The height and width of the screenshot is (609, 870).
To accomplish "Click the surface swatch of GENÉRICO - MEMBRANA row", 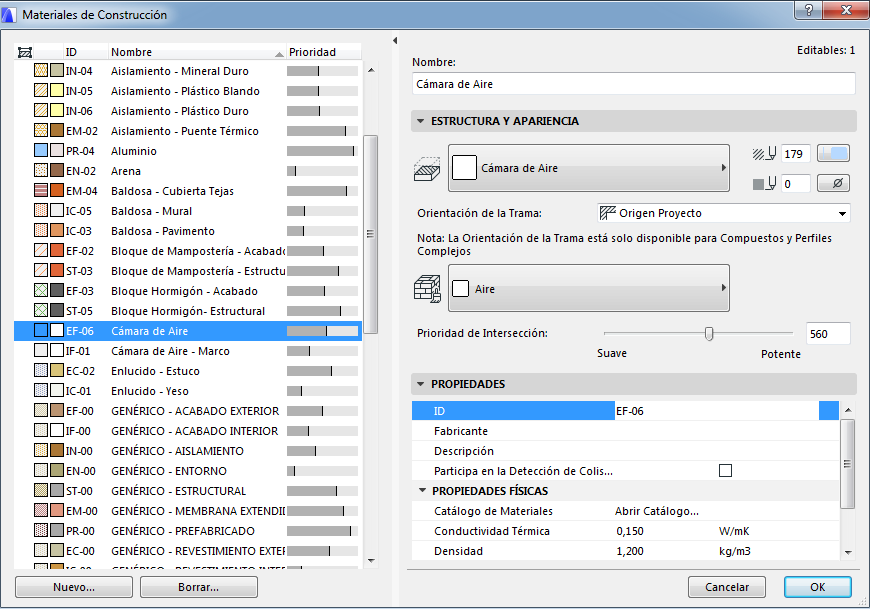I will [57, 510].
